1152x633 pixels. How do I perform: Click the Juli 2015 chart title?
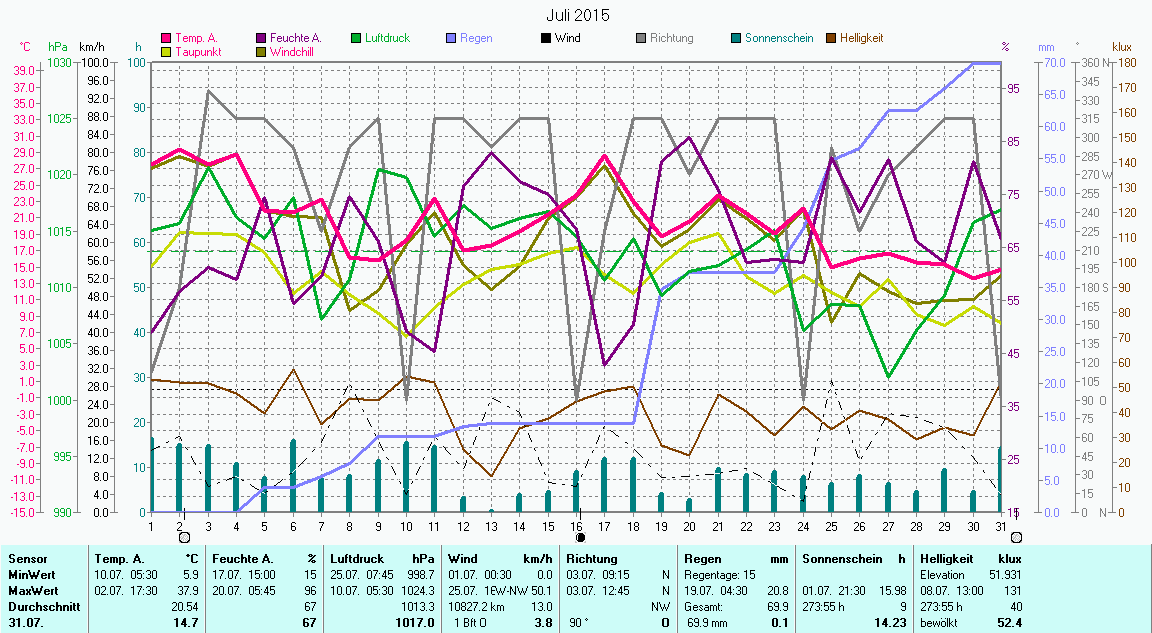[x=577, y=15]
